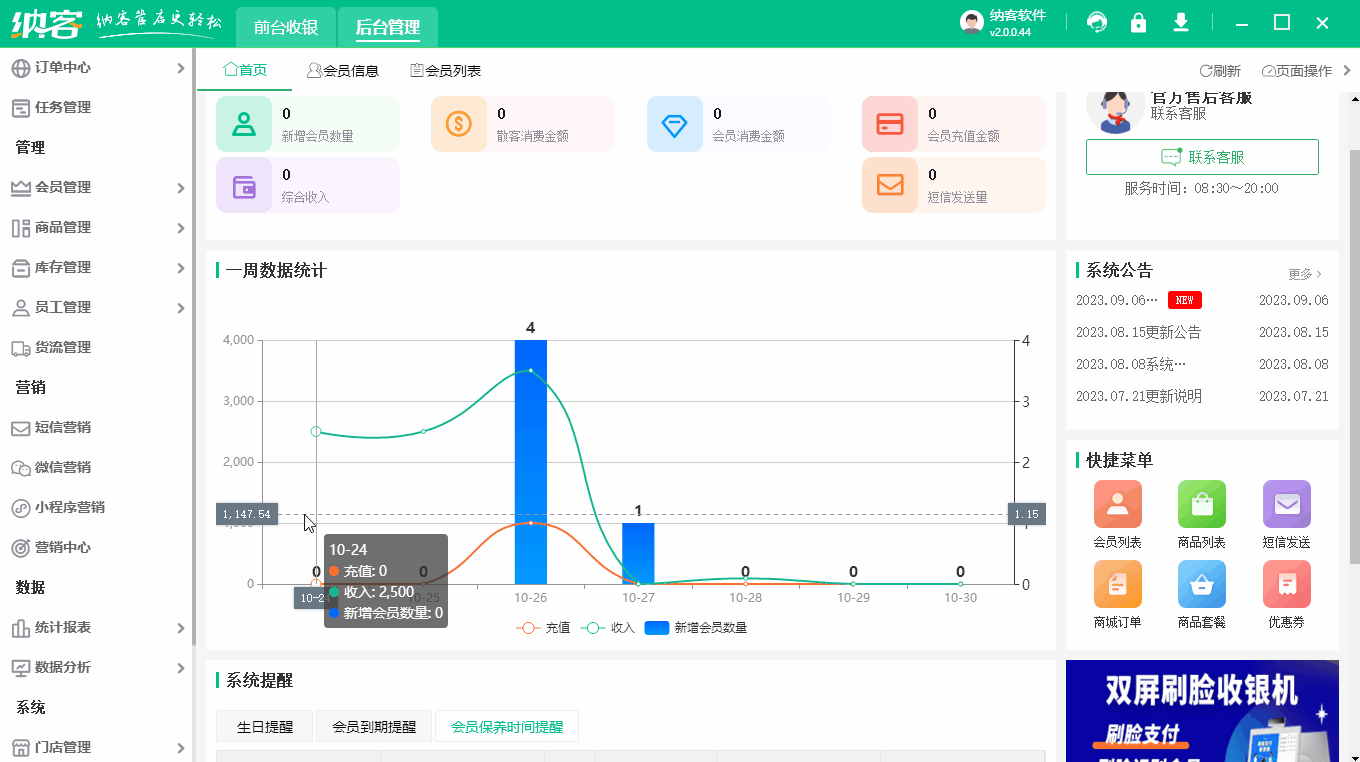Expand the 库存管理 sidebar section
Screen dimensions: 1360x762
[x=60, y=267]
